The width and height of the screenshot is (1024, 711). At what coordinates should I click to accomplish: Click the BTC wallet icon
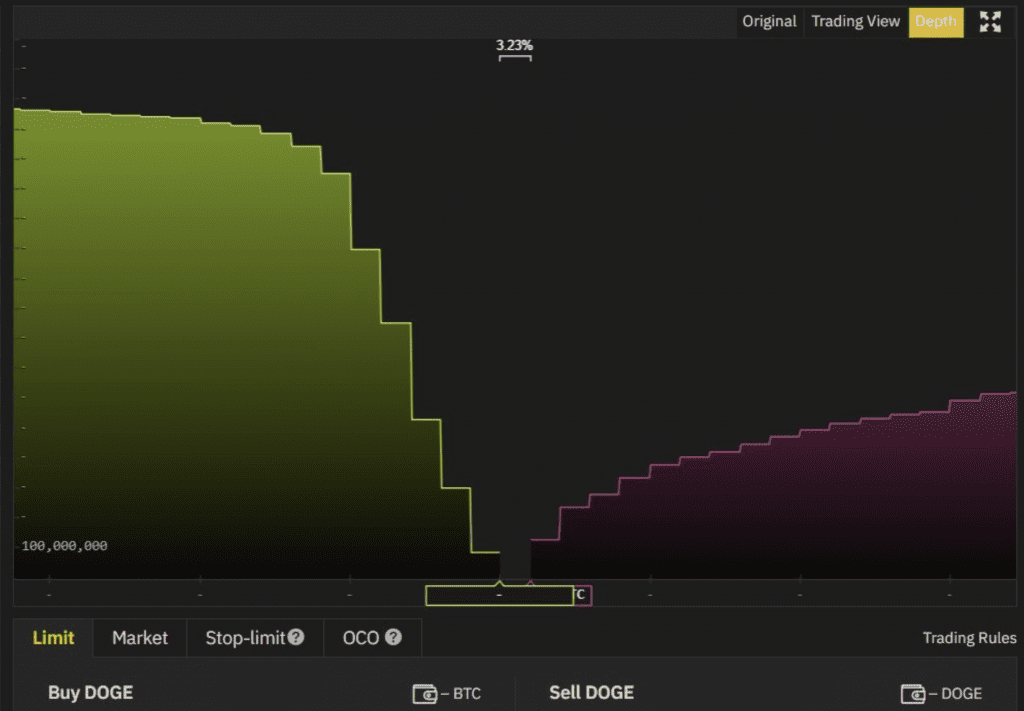point(424,693)
